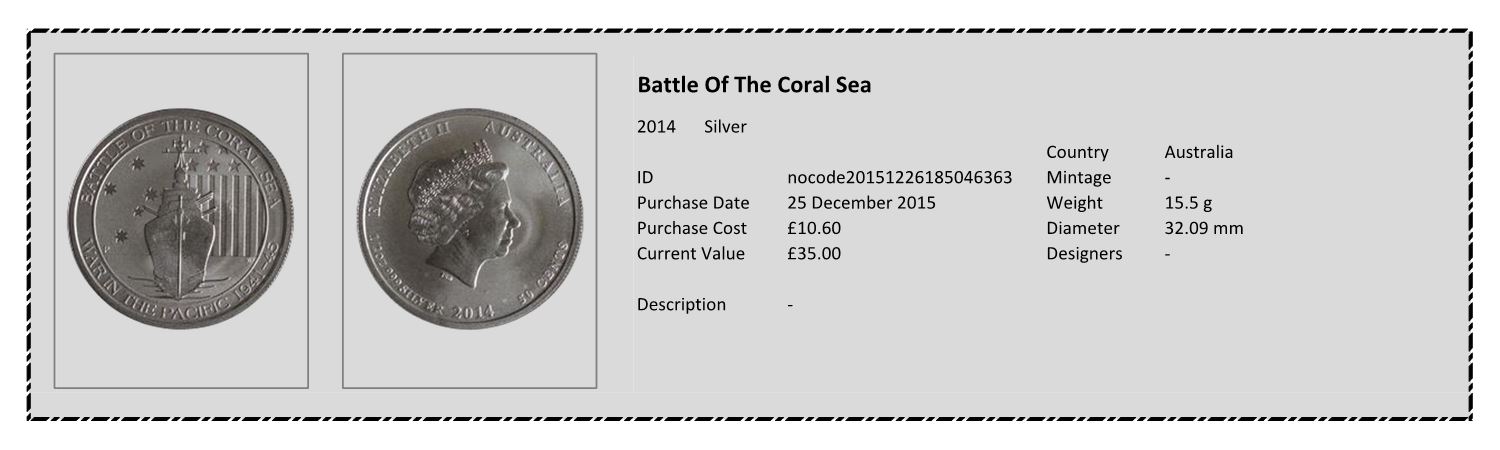The height and width of the screenshot is (450, 1500).
Task: Click the Description field label
Action: tap(681, 304)
